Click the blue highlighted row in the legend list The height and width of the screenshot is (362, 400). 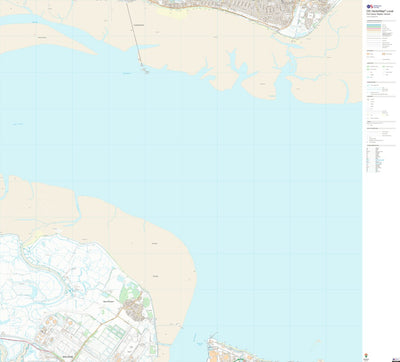point(380,160)
